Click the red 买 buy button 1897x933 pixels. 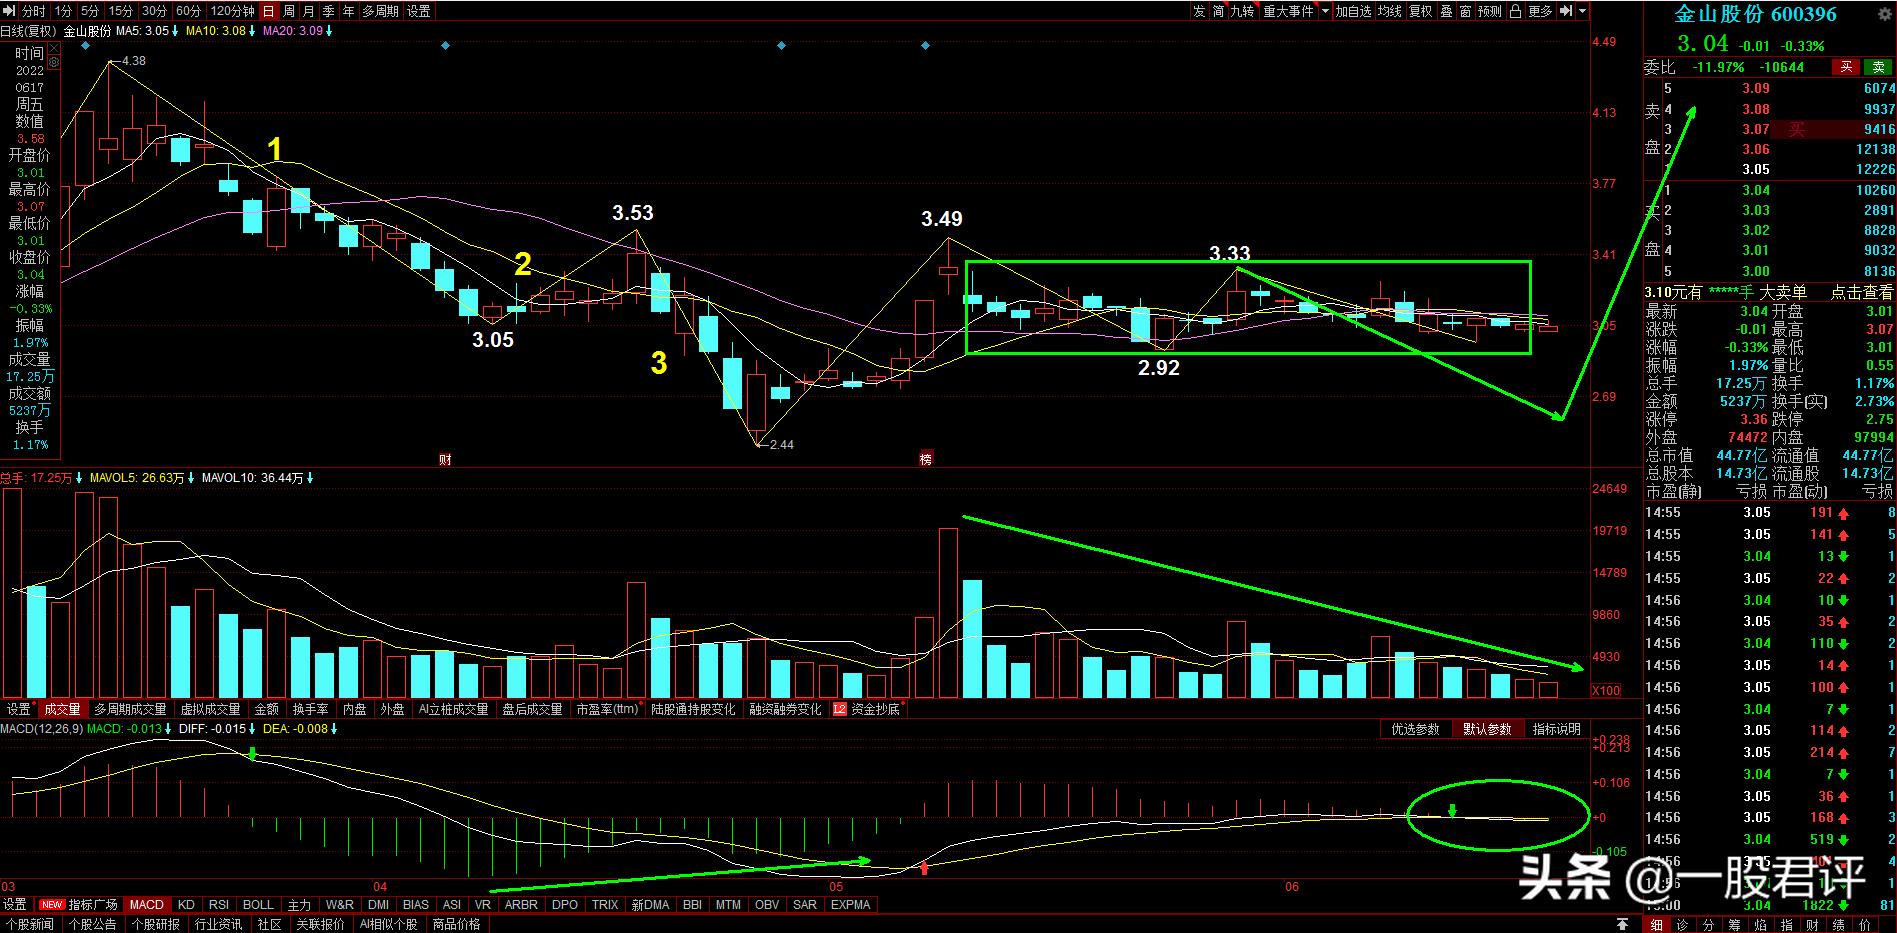click(1846, 67)
